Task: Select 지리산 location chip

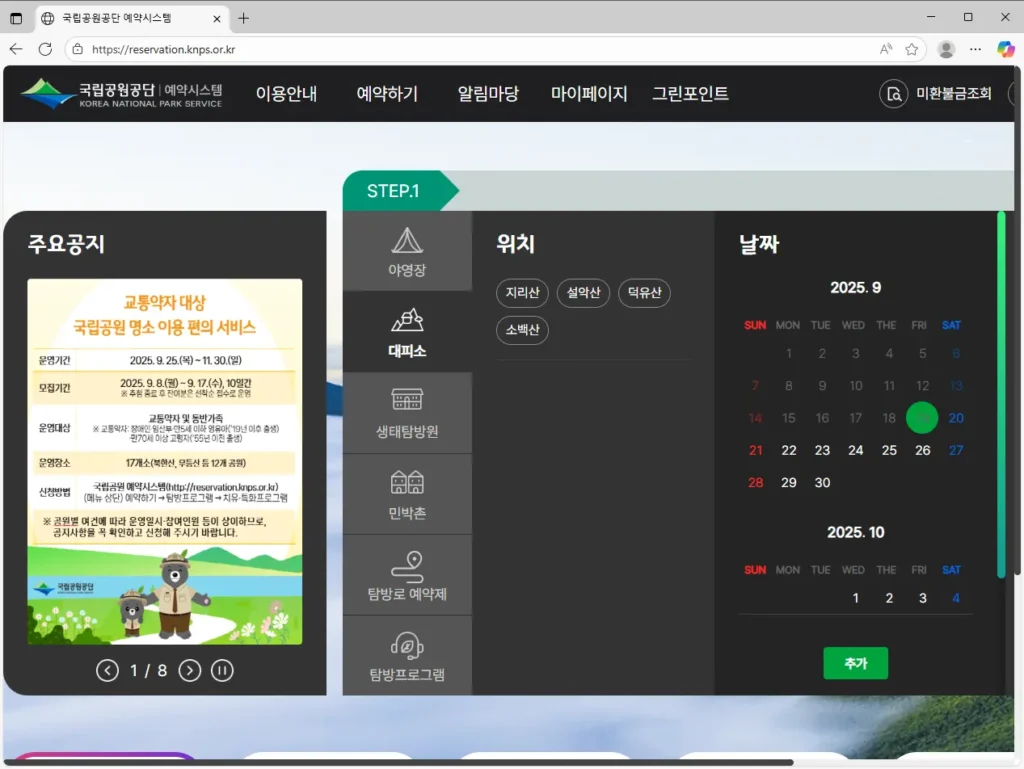Action: 524,293
